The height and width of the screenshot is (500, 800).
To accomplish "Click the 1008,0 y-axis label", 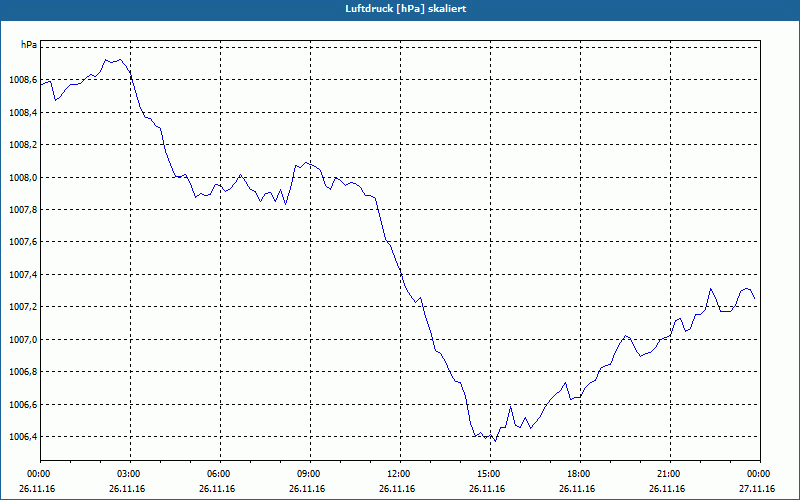I will coord(23,178).
